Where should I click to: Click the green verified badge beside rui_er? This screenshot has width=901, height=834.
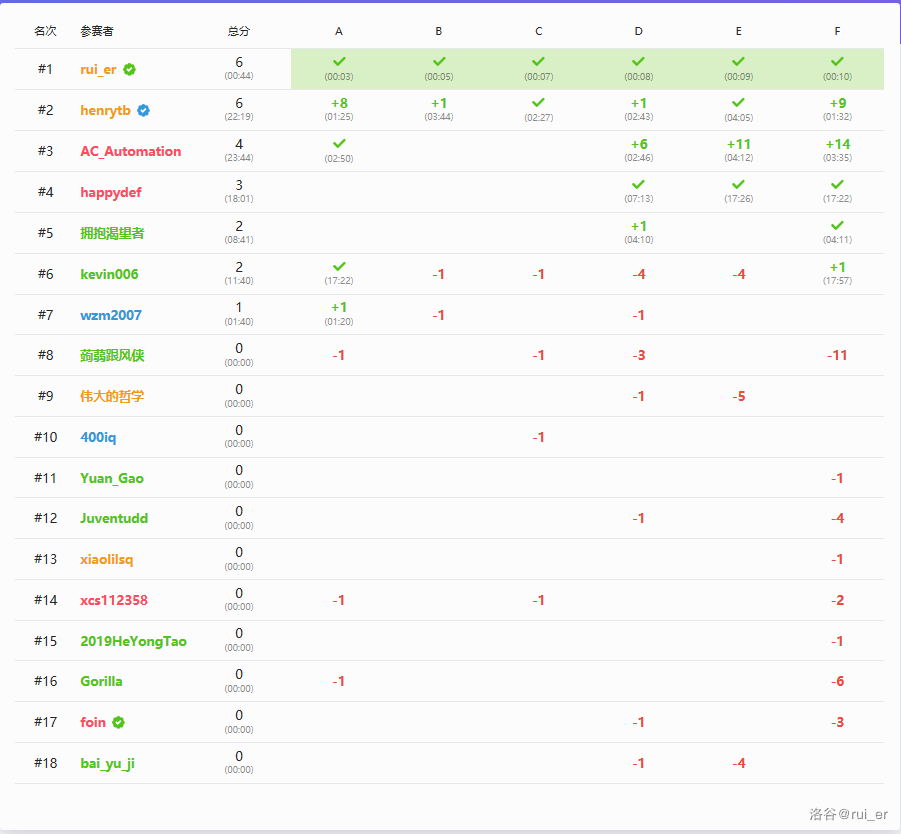pyautogui.click(x=130, y=70)
